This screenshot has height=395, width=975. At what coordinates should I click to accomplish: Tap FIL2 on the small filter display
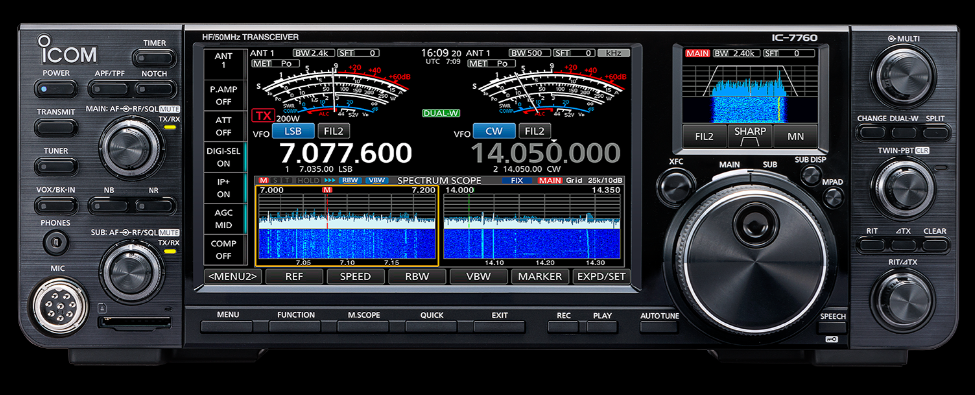point(705,136)
